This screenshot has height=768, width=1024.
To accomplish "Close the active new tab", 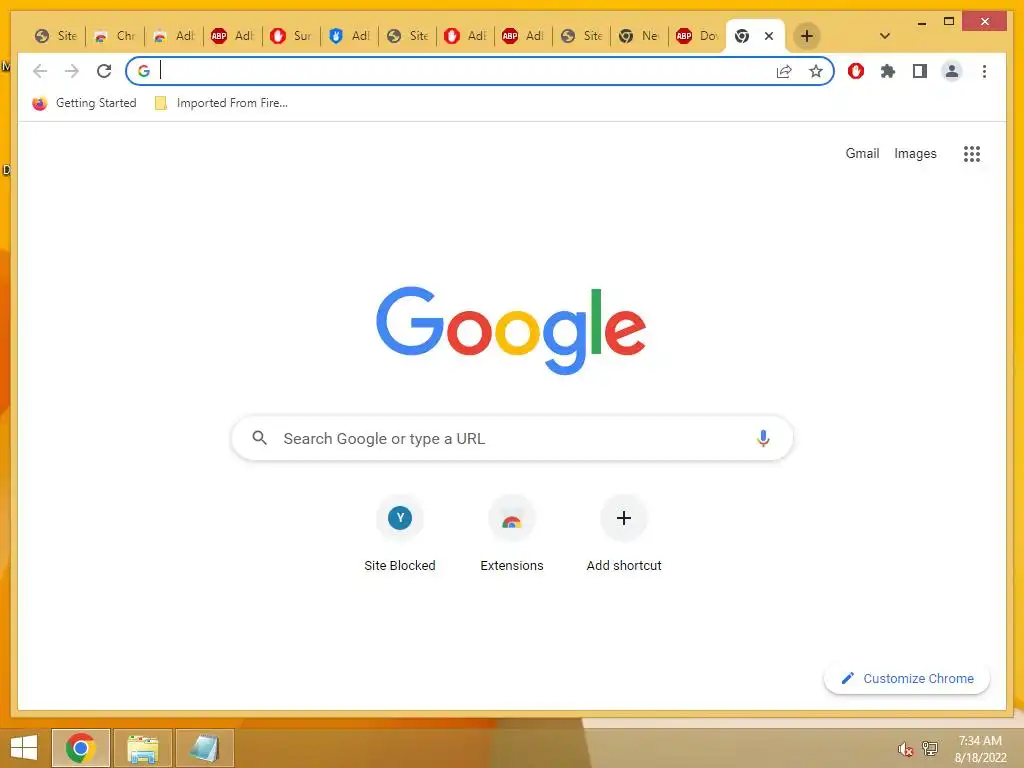I will coord(769,36).
